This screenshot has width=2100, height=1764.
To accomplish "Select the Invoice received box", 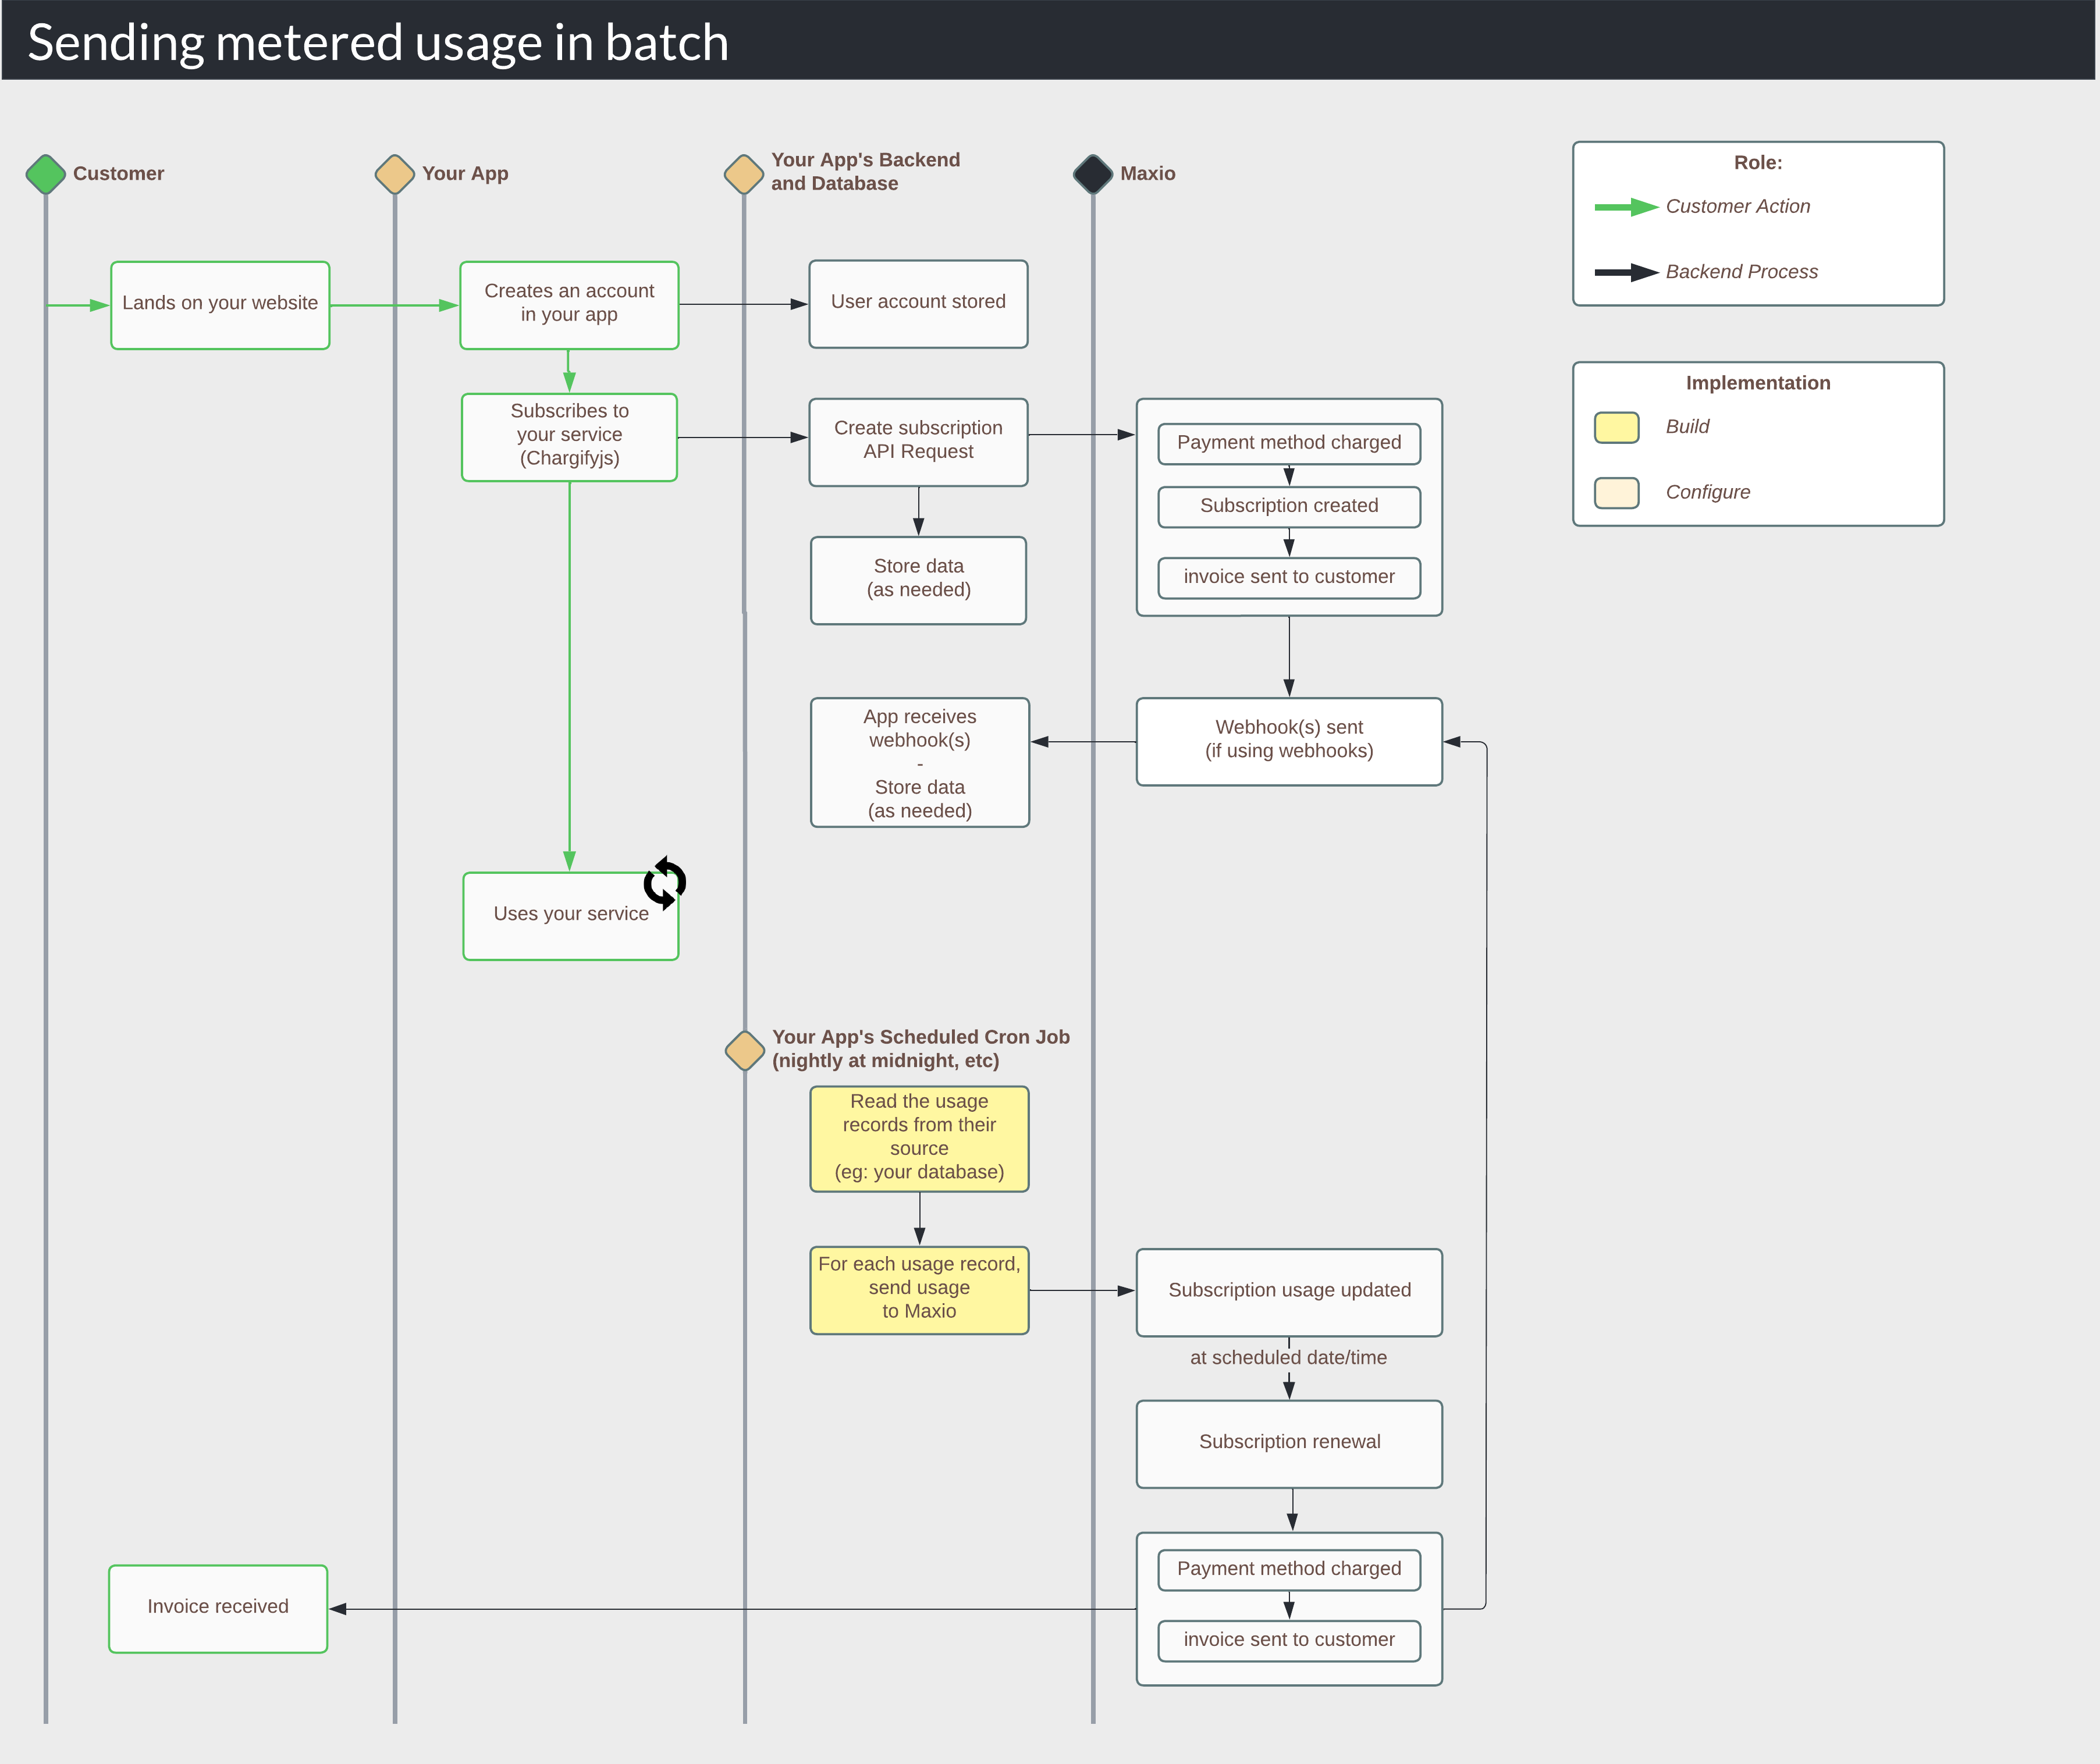I will (218, 1608).
